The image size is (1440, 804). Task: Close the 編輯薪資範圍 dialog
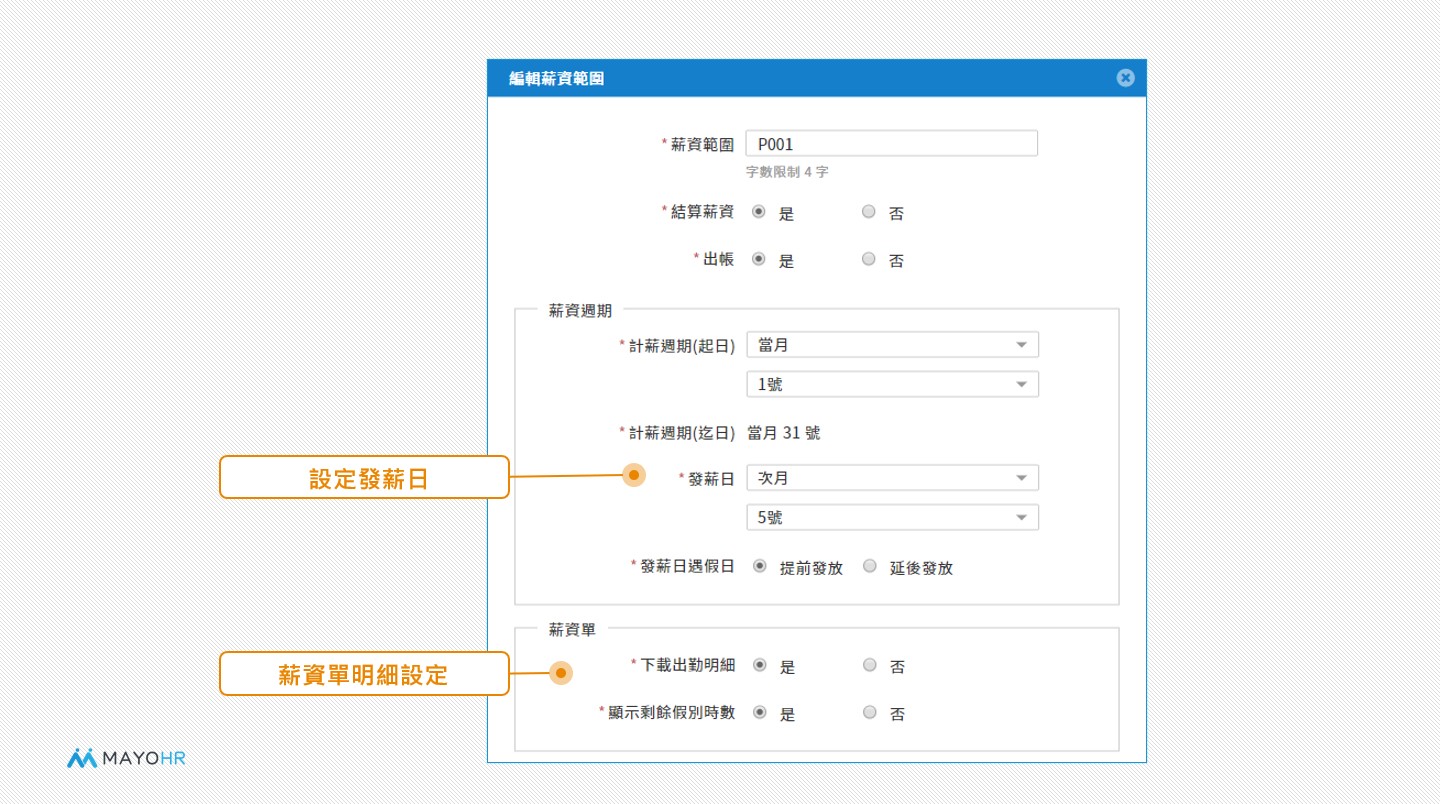1125,78
